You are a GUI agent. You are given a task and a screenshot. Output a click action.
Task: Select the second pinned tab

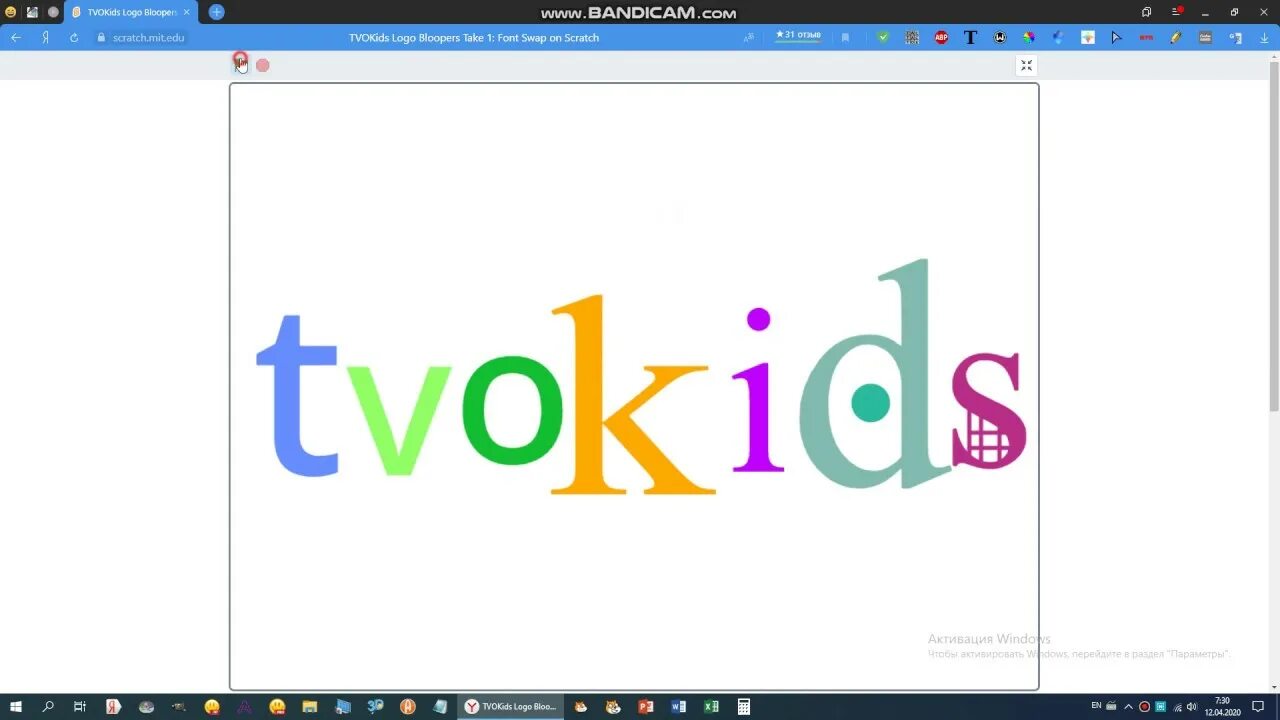tap(32, 12)
